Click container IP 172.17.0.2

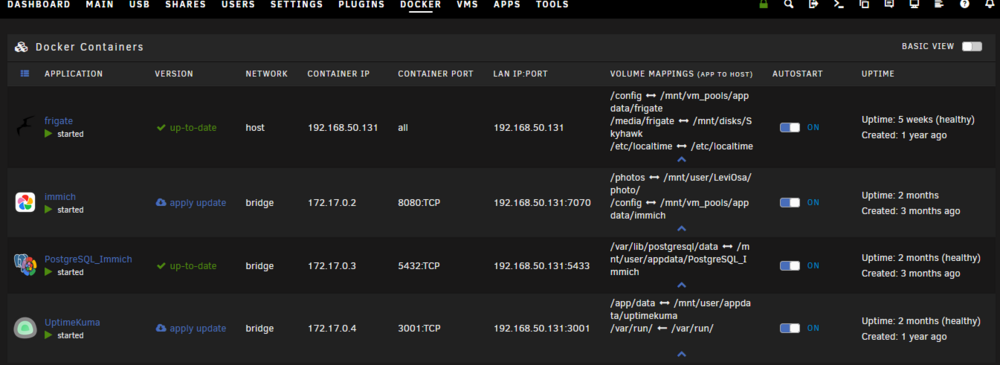click(332, 203)
